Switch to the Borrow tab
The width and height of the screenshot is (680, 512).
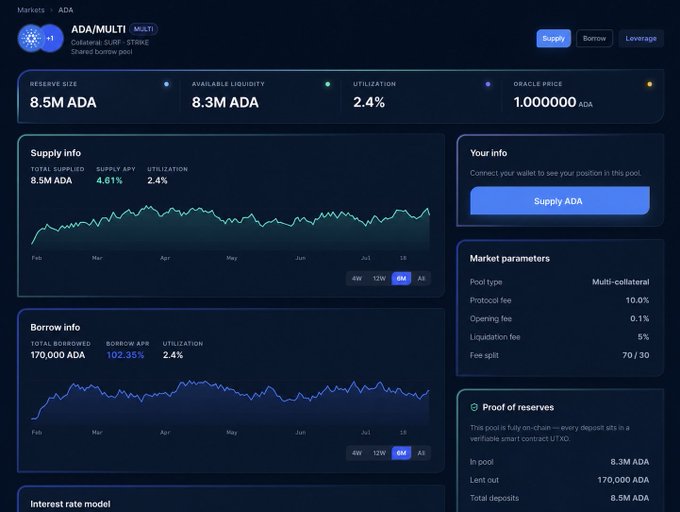pyautogui.click(x=594, y=38)
